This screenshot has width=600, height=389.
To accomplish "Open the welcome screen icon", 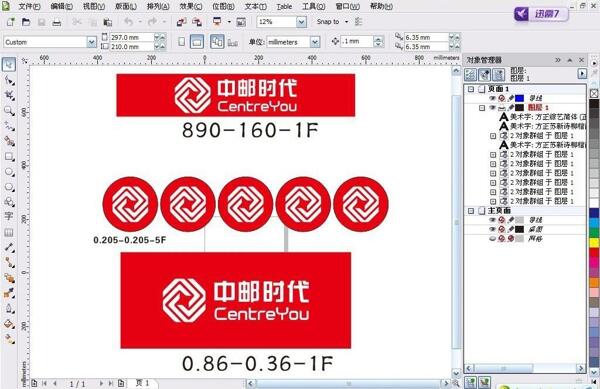I will pos(241,22).
